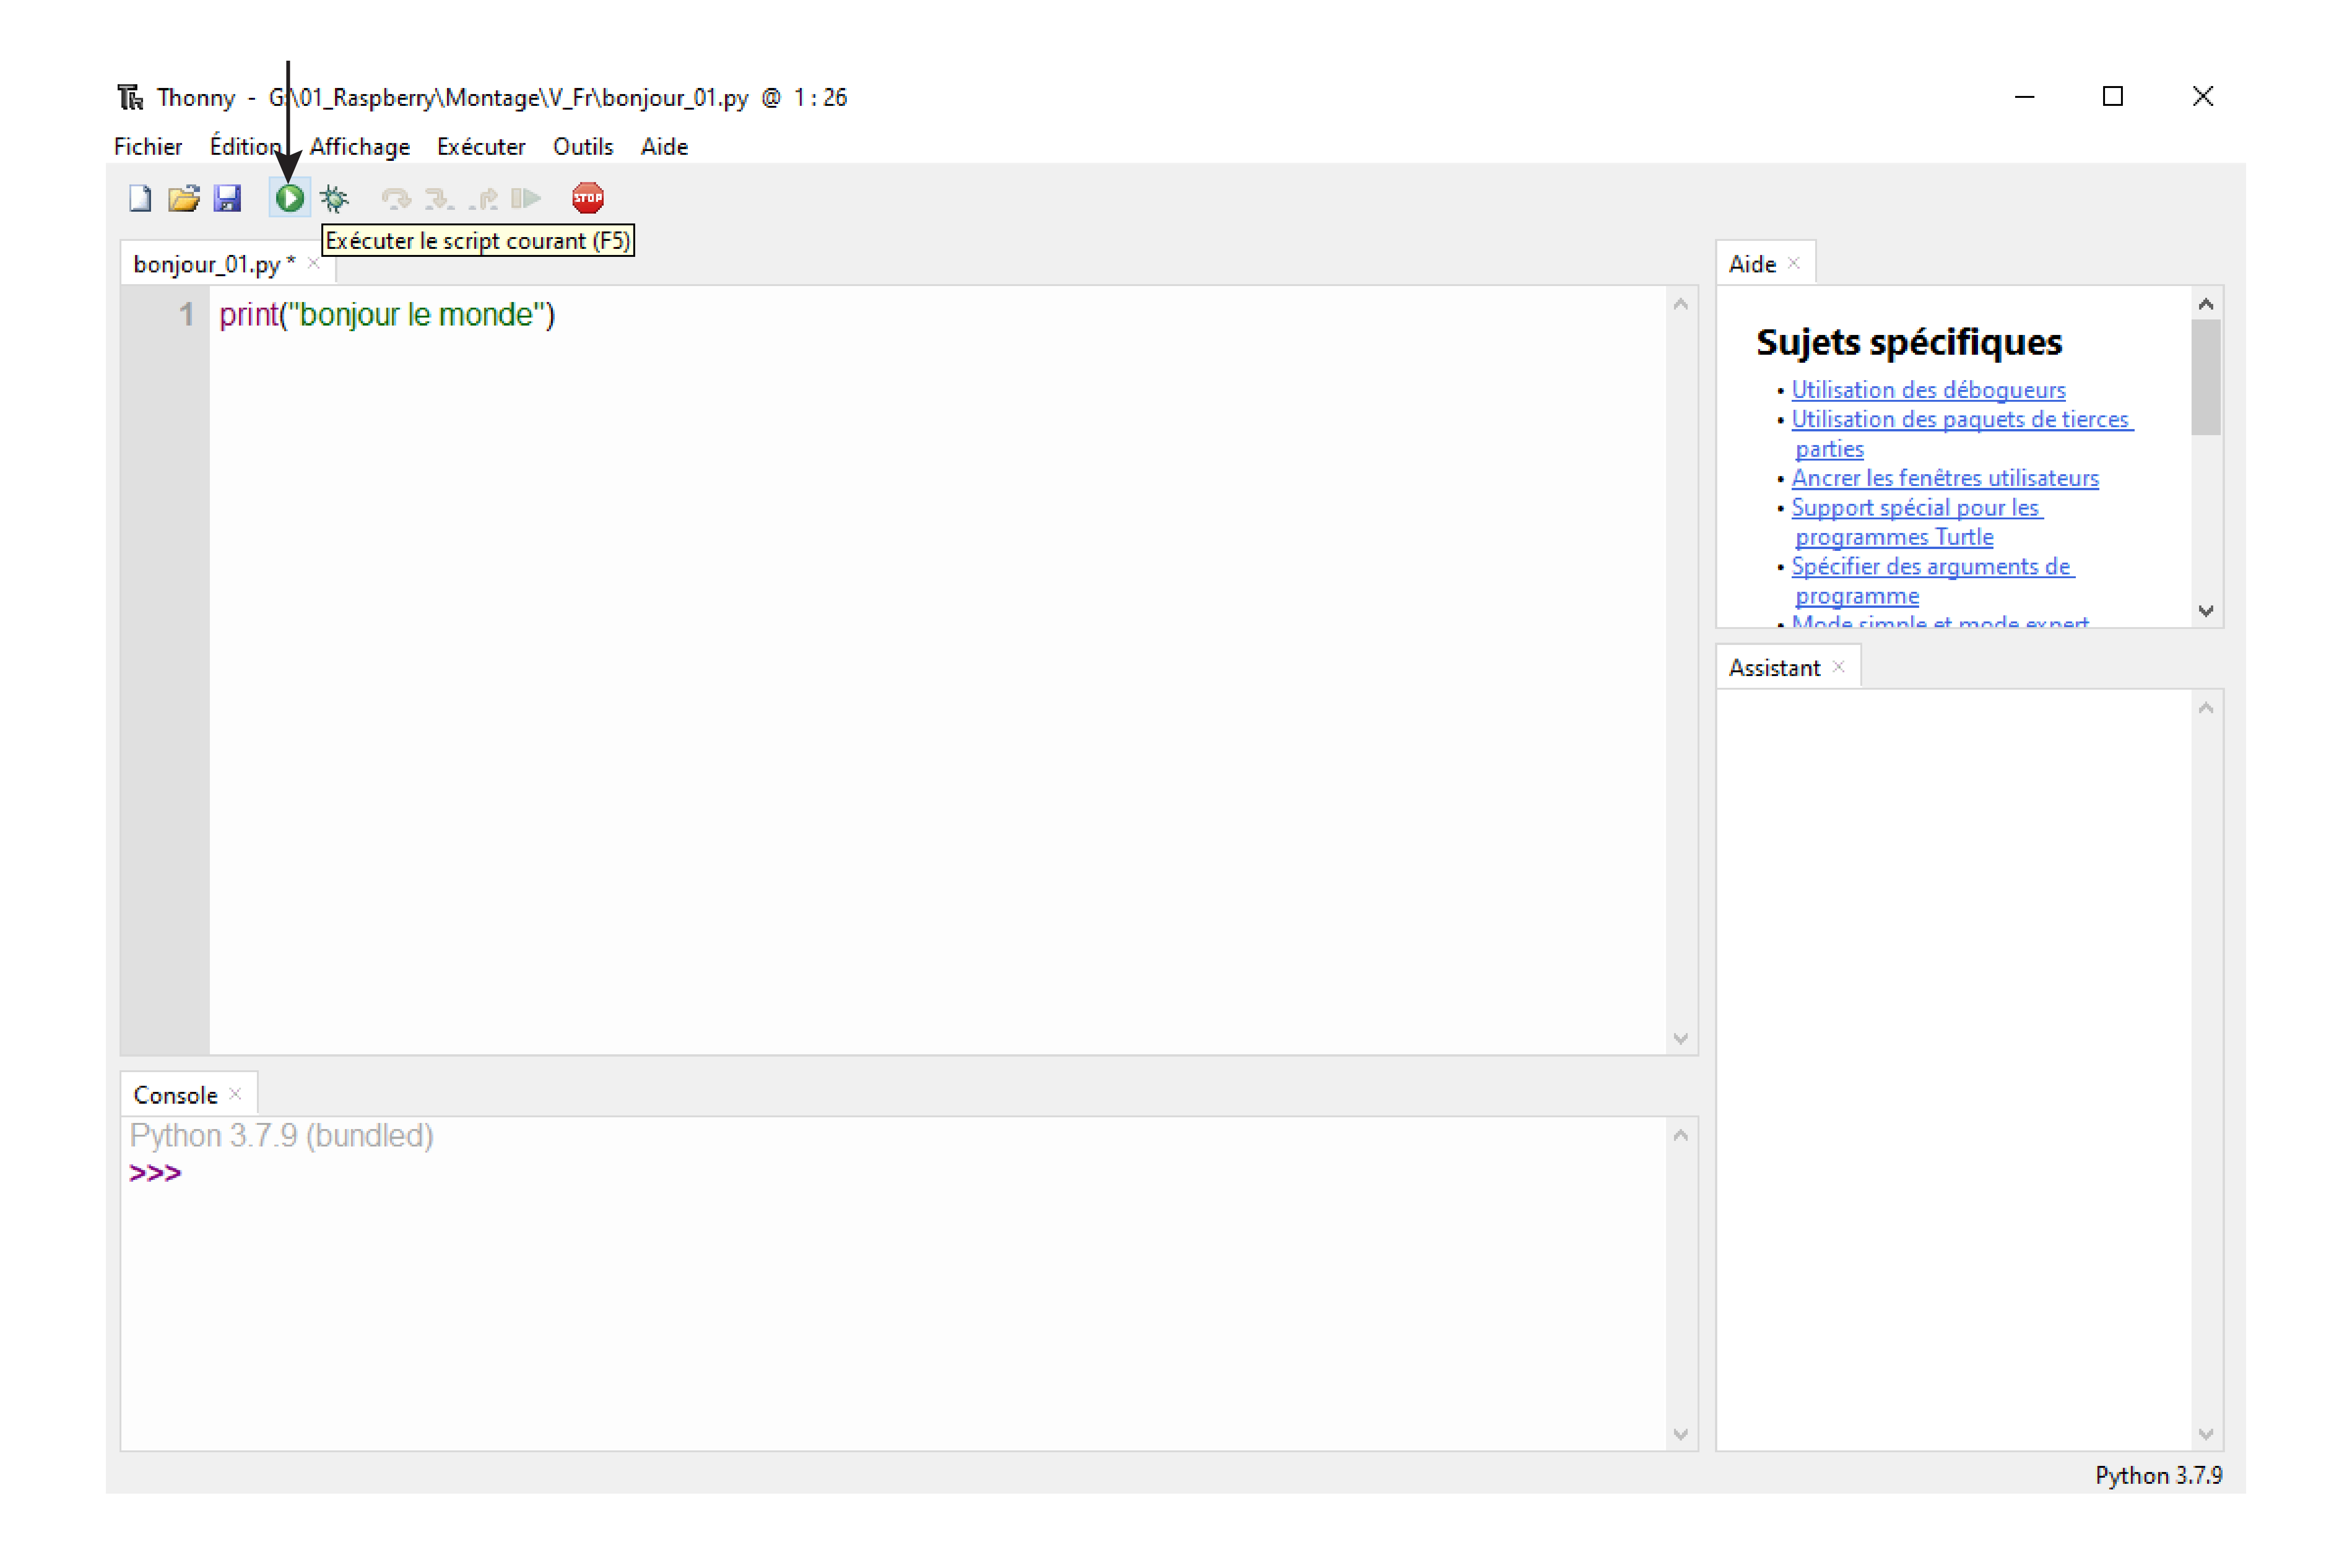Open the Outils menu
The width and height of the screenshot is (2352, 1568).
tap(583, 147)
